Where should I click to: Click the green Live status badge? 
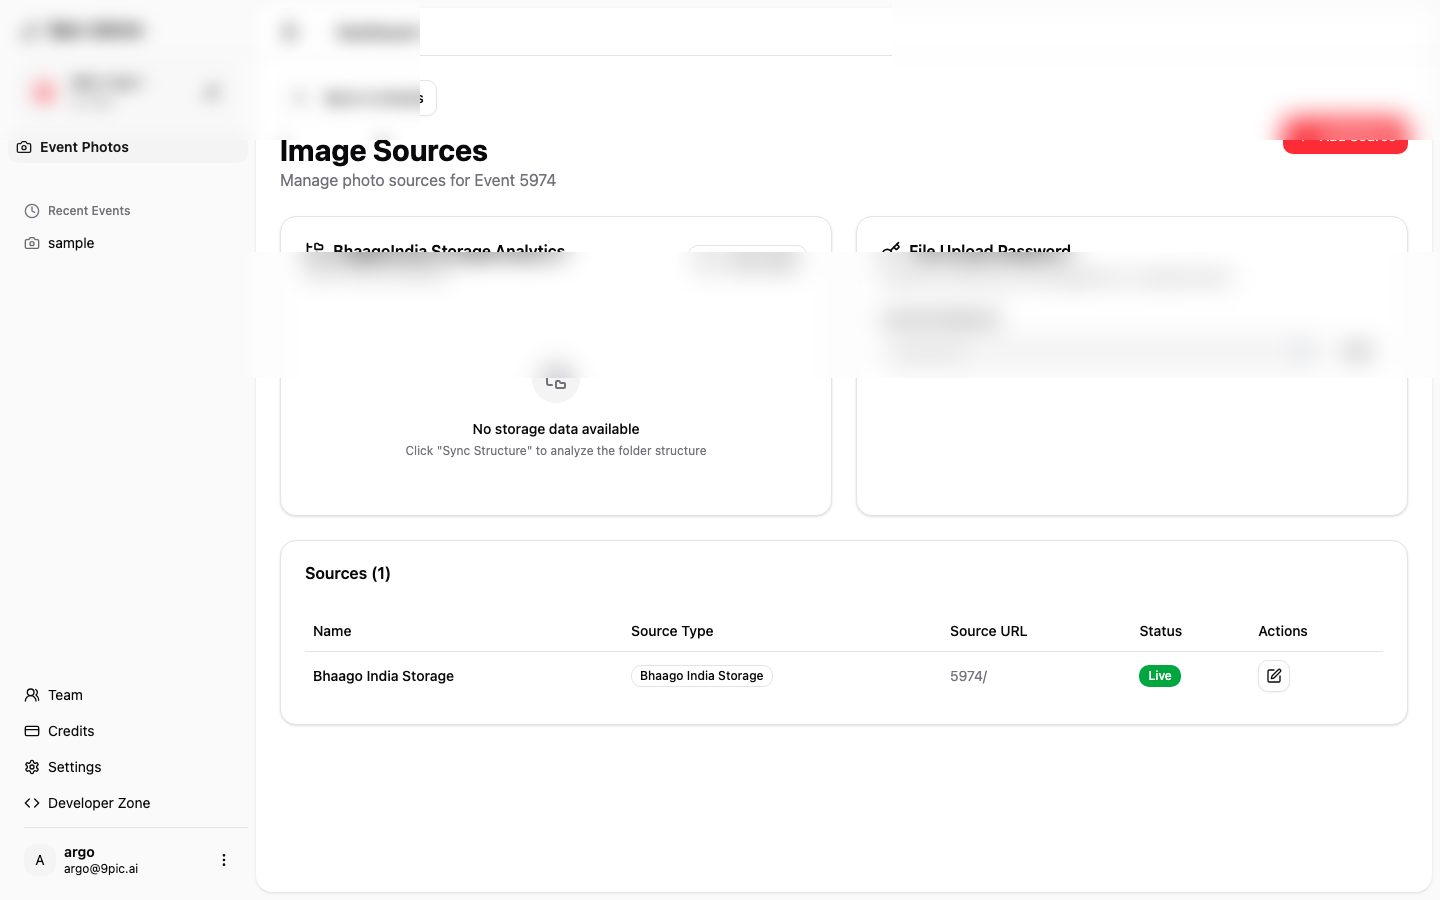1159,676
